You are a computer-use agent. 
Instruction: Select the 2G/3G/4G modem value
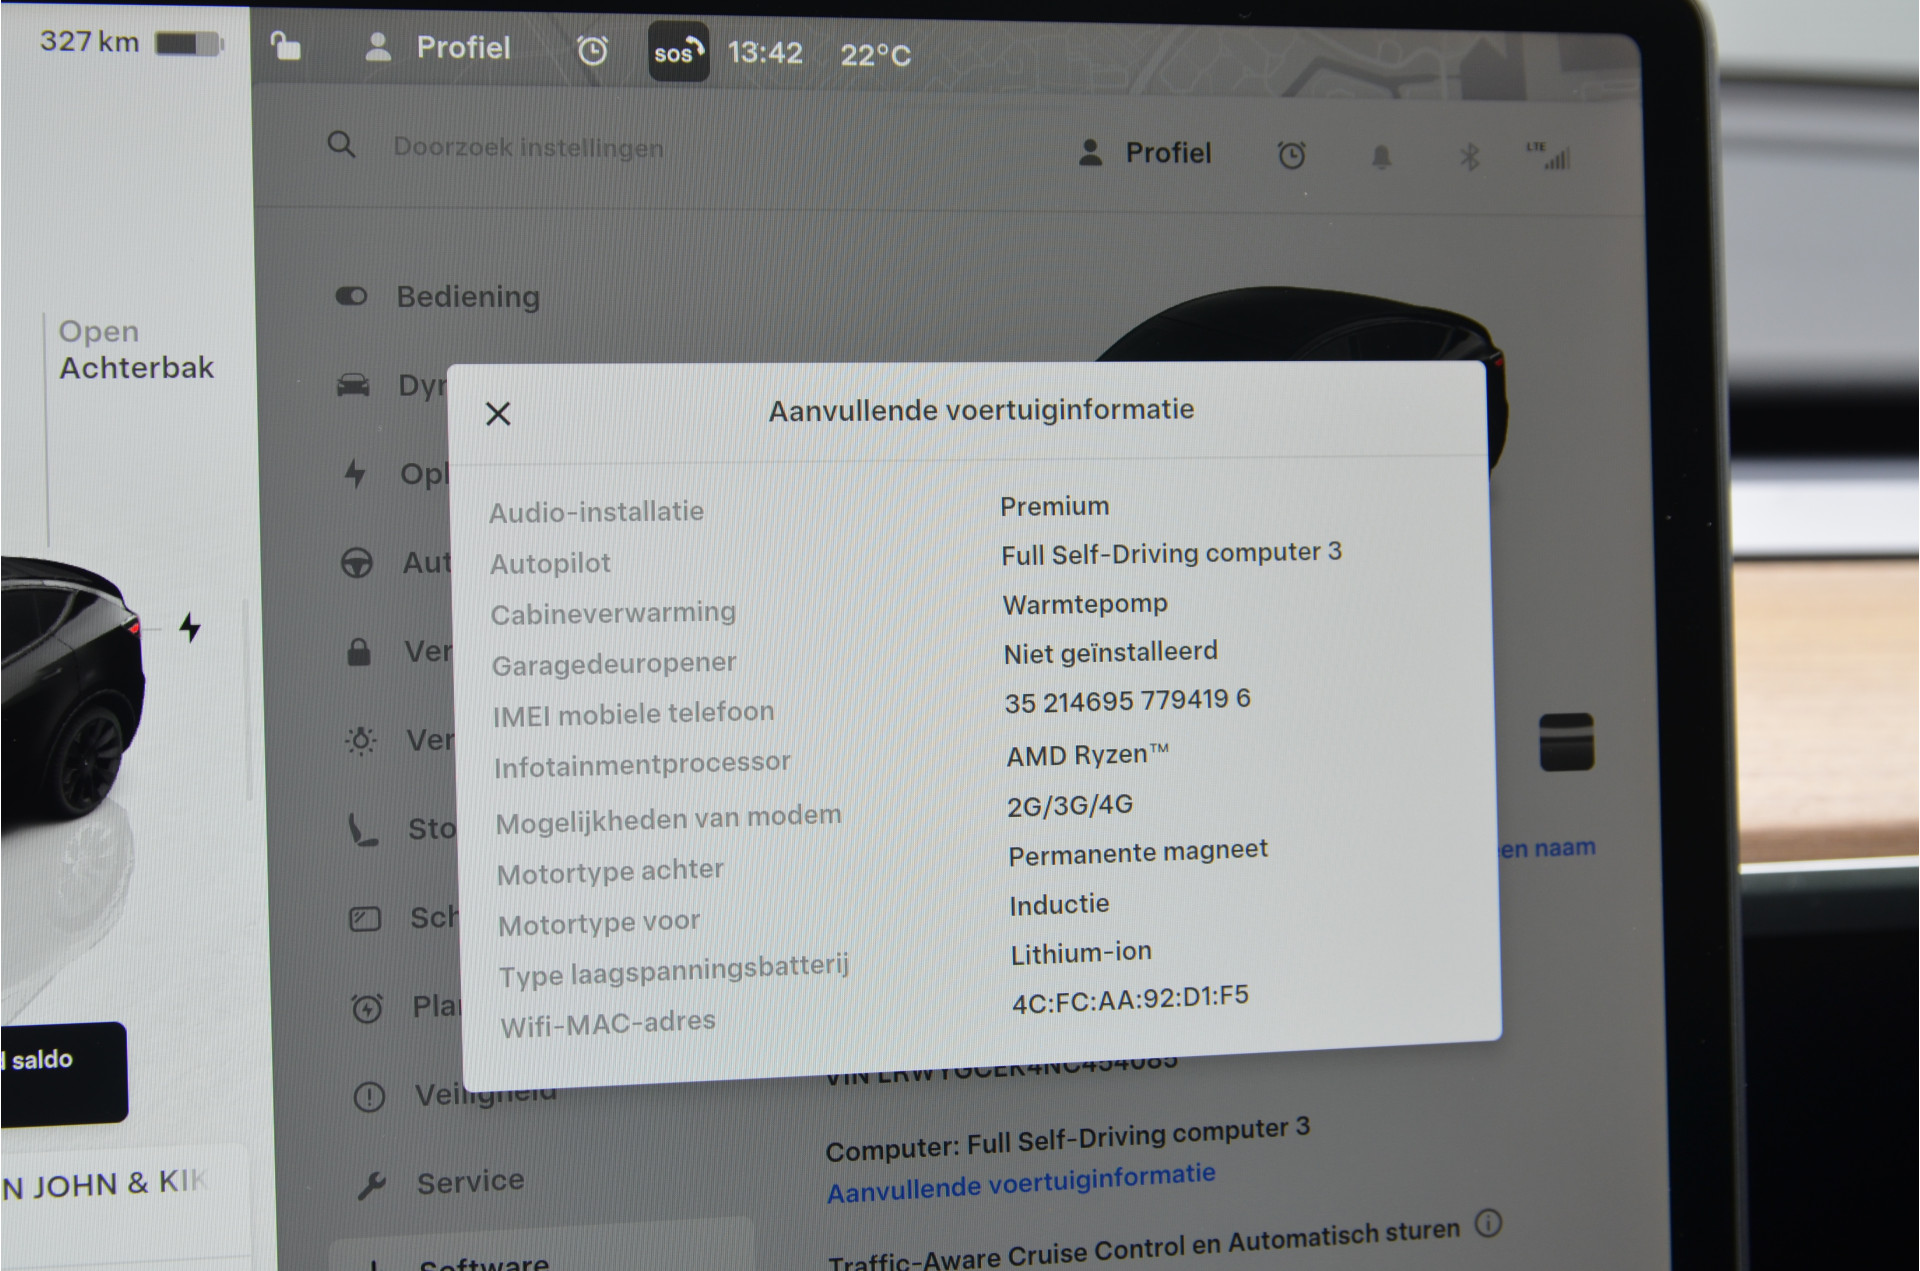pos(1070,805)
